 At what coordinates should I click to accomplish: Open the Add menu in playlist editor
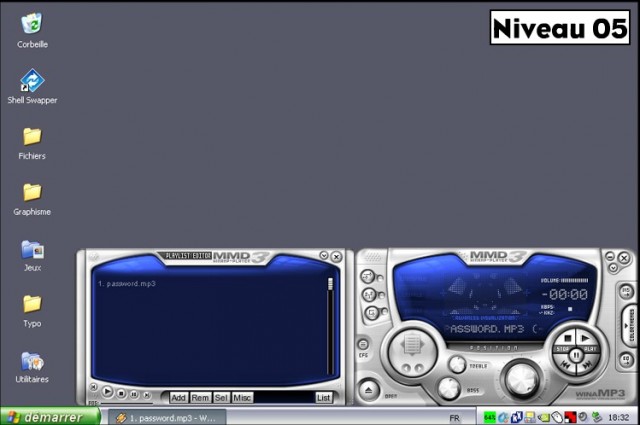pos(178,397)
